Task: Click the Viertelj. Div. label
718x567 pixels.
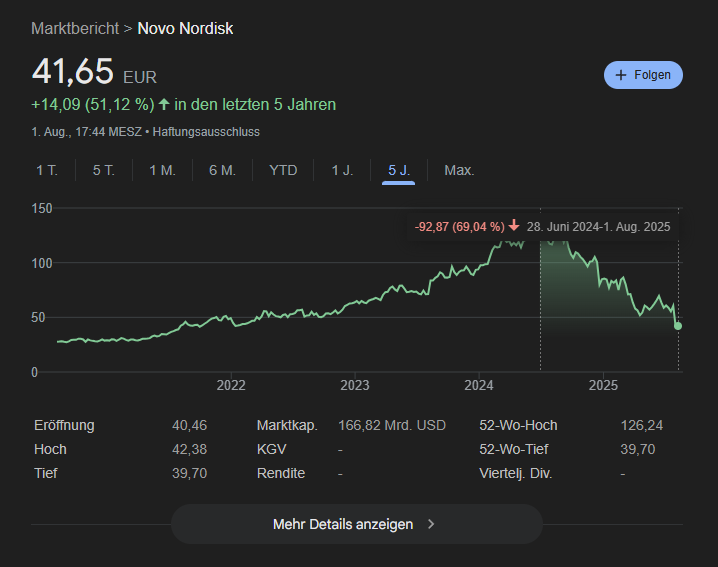Action: [516, 473]
